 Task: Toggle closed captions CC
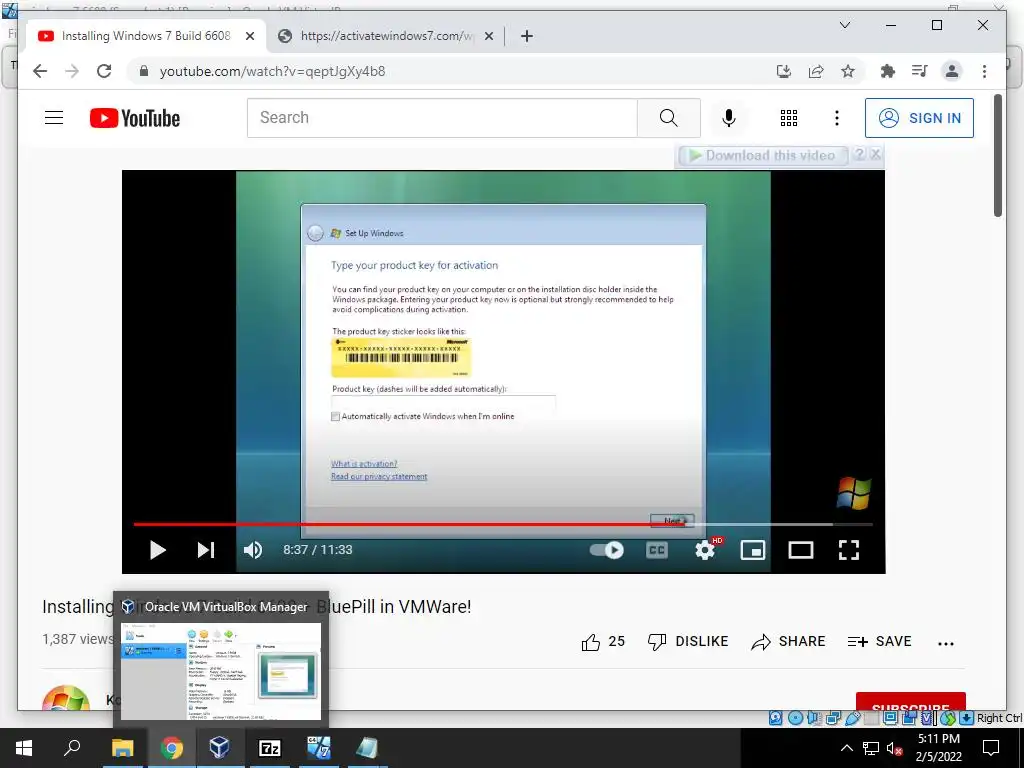(656, 550)
